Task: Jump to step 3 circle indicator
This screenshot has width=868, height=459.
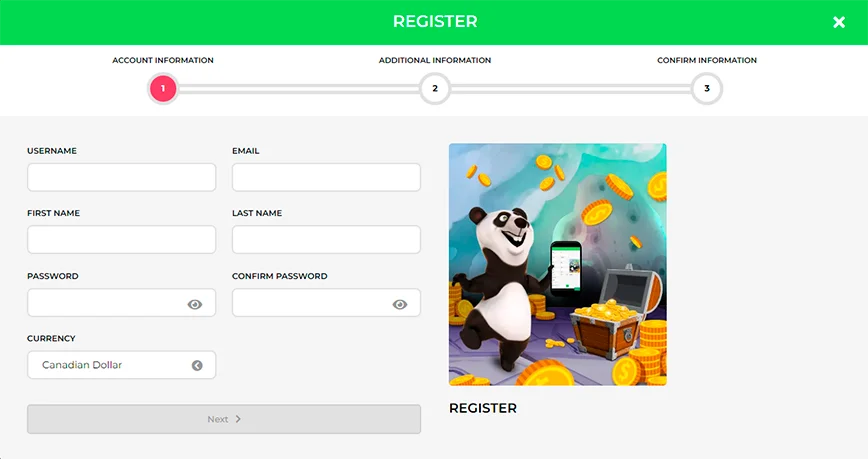Action: pyautogui.click(x=707, y=89)
